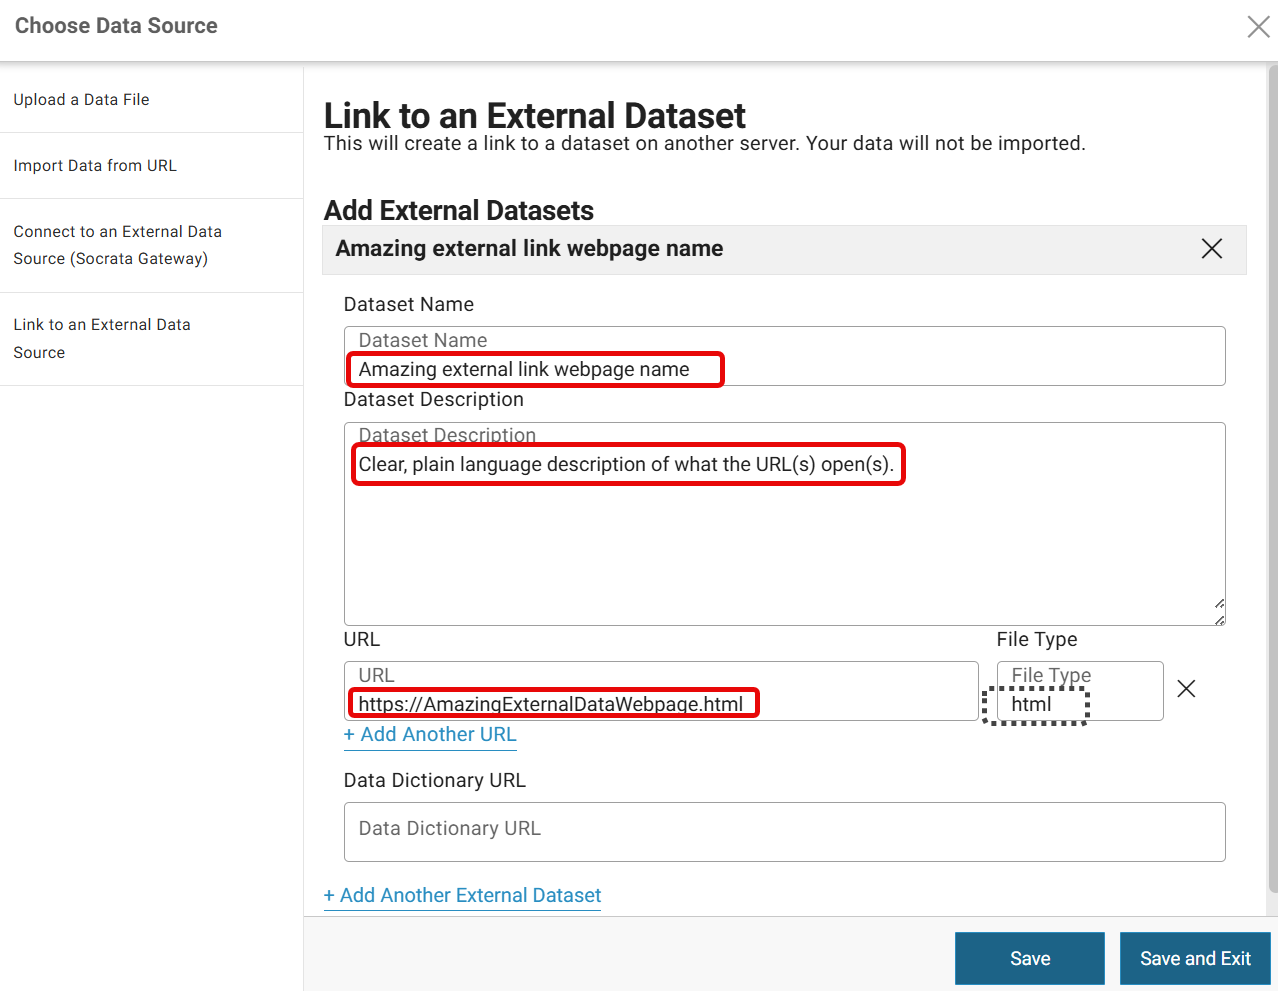The image size is (1278, 991).
Task: Click the Dataset Name input field
Action: [784, 368]
